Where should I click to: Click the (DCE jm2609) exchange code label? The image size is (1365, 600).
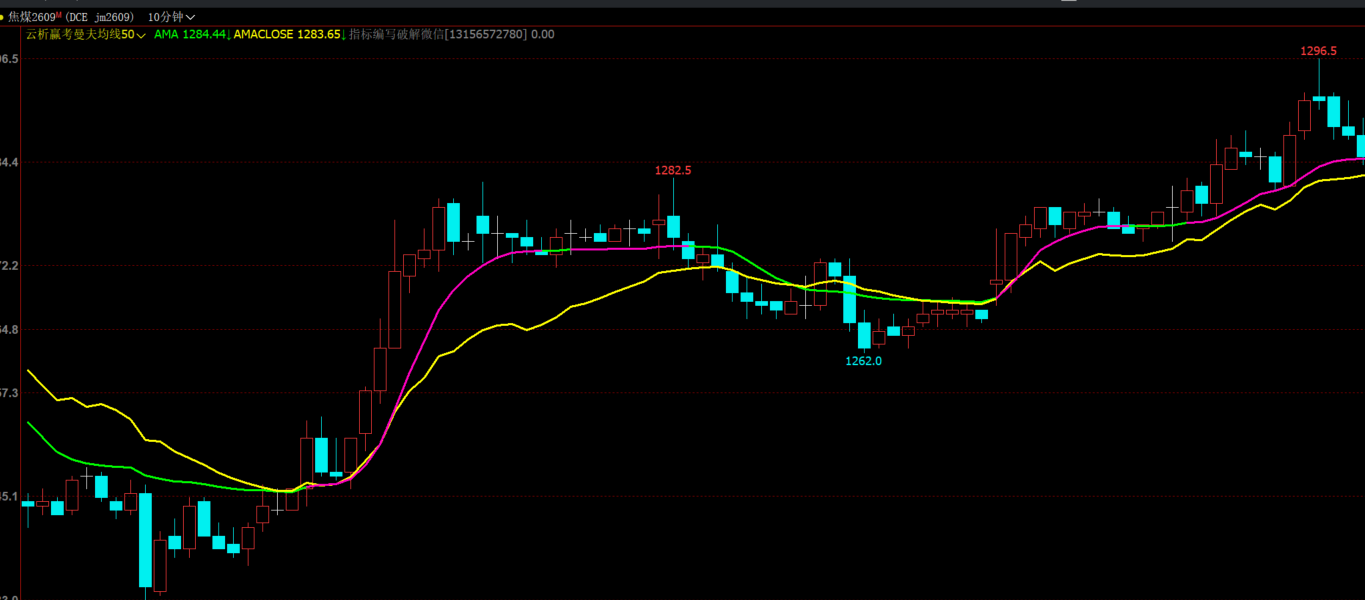100,17
